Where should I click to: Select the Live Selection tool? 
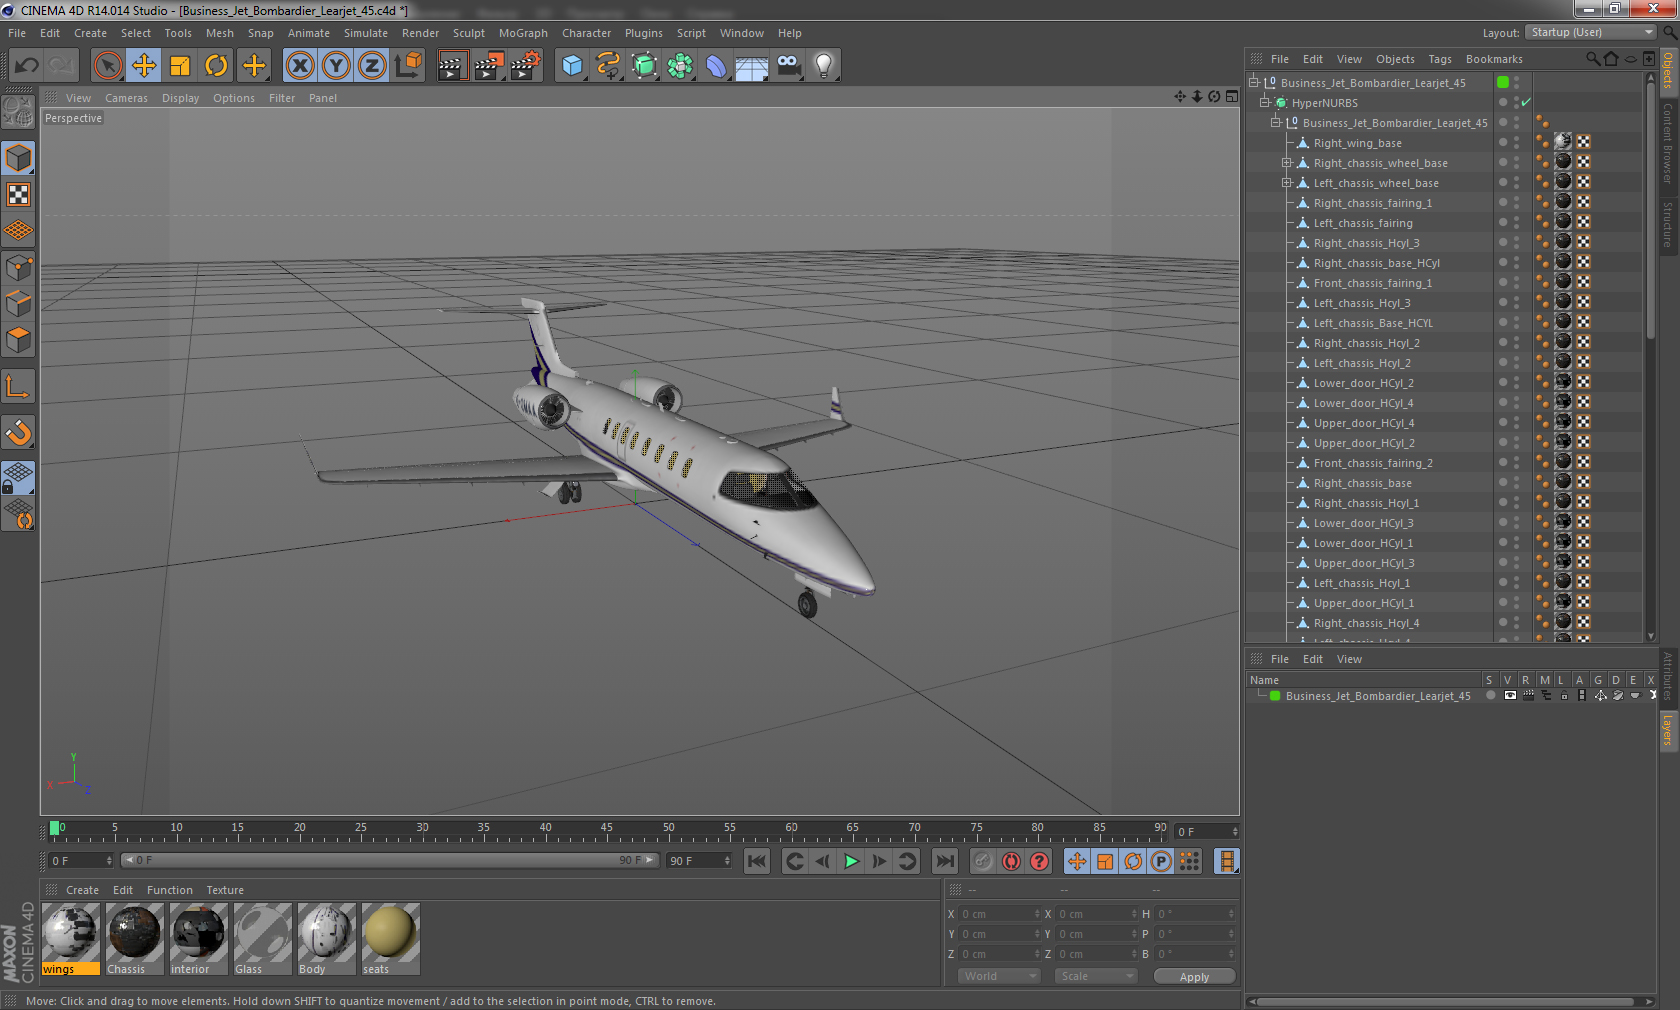[x=108, y=66]
